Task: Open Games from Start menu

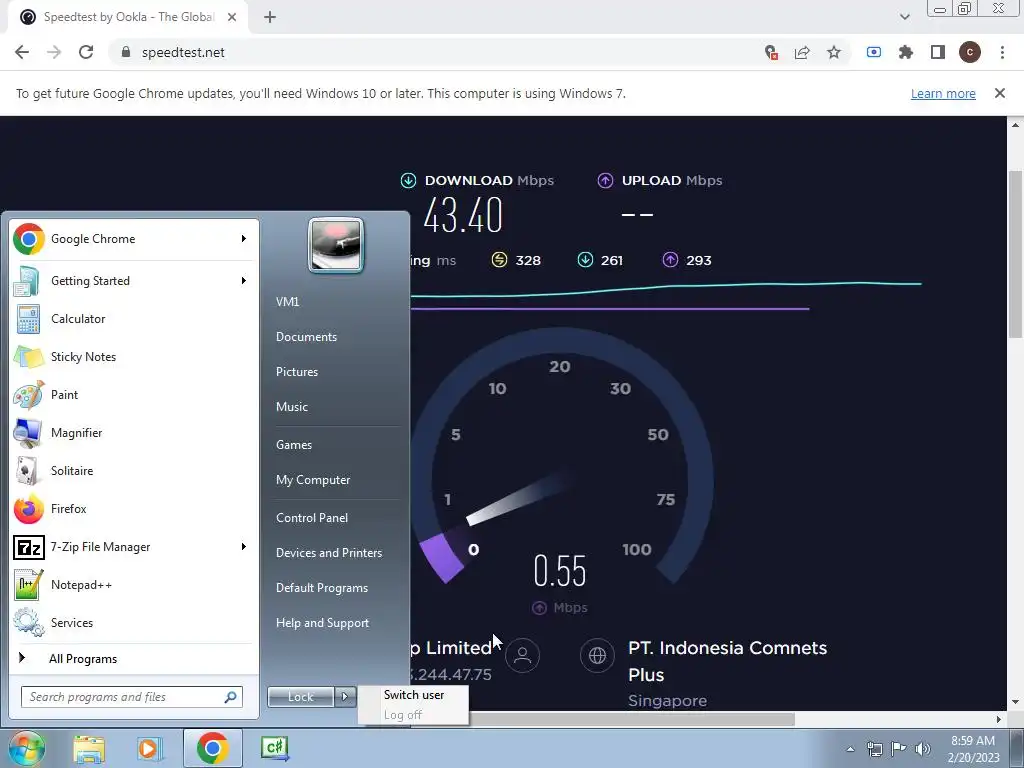Action: [x=294, y=445]
